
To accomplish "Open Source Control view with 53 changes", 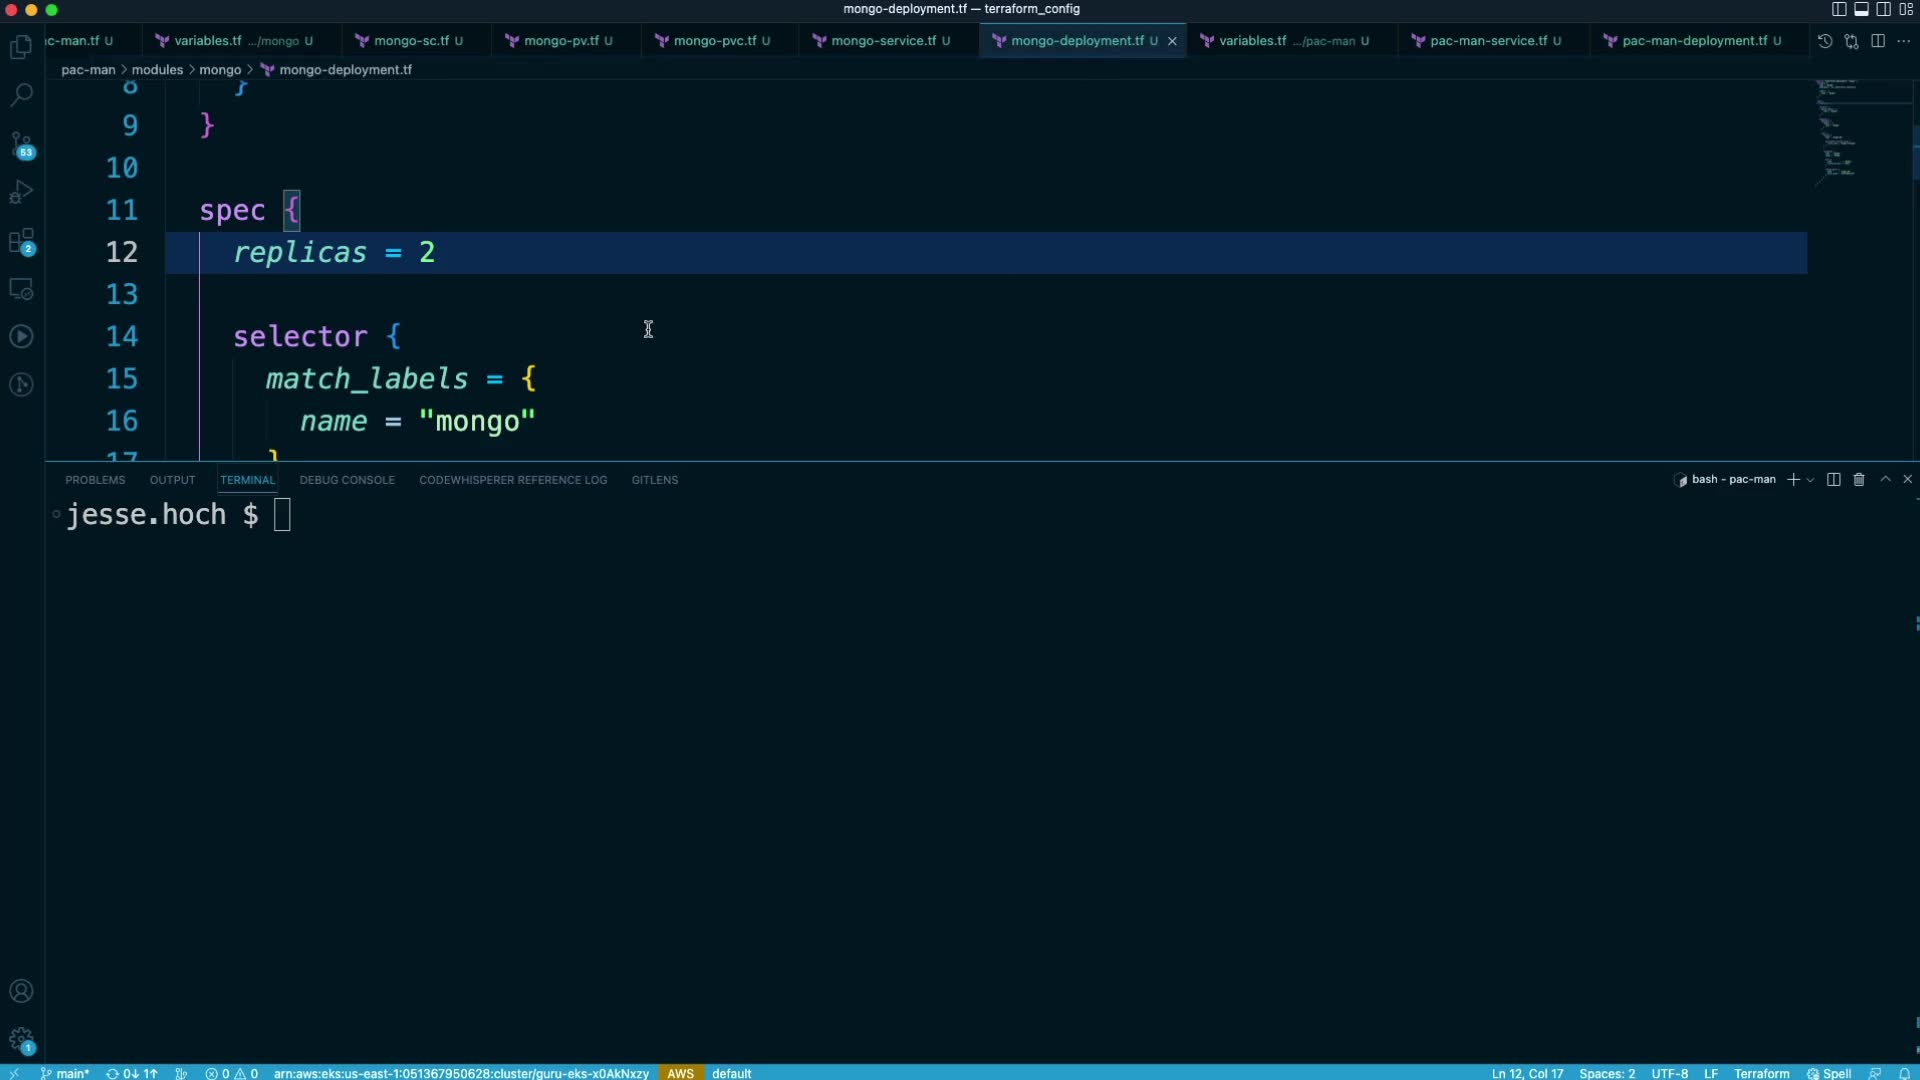I will [21, 144].
